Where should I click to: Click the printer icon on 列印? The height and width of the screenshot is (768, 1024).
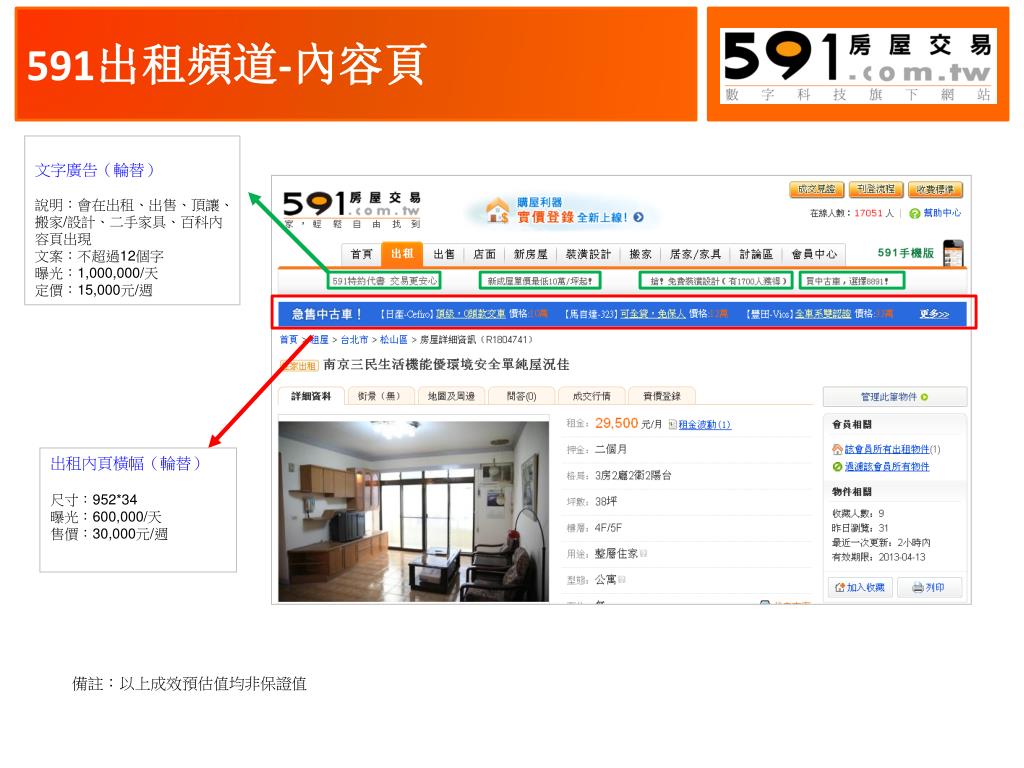pos(918,588)
